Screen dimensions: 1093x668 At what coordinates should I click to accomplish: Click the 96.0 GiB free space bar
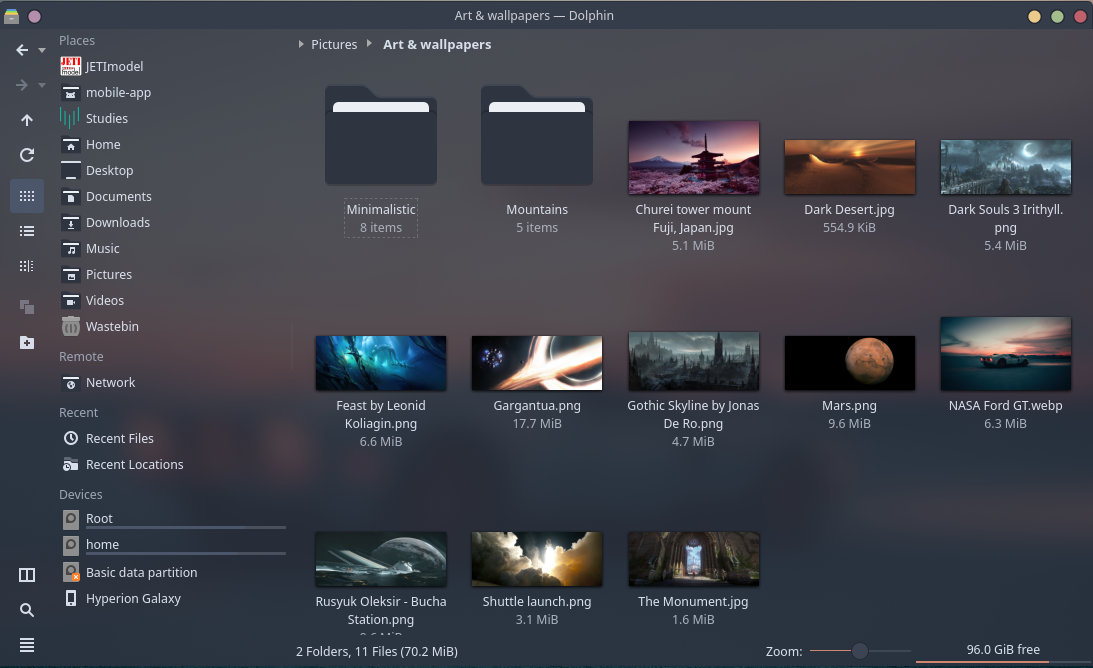1003,651
